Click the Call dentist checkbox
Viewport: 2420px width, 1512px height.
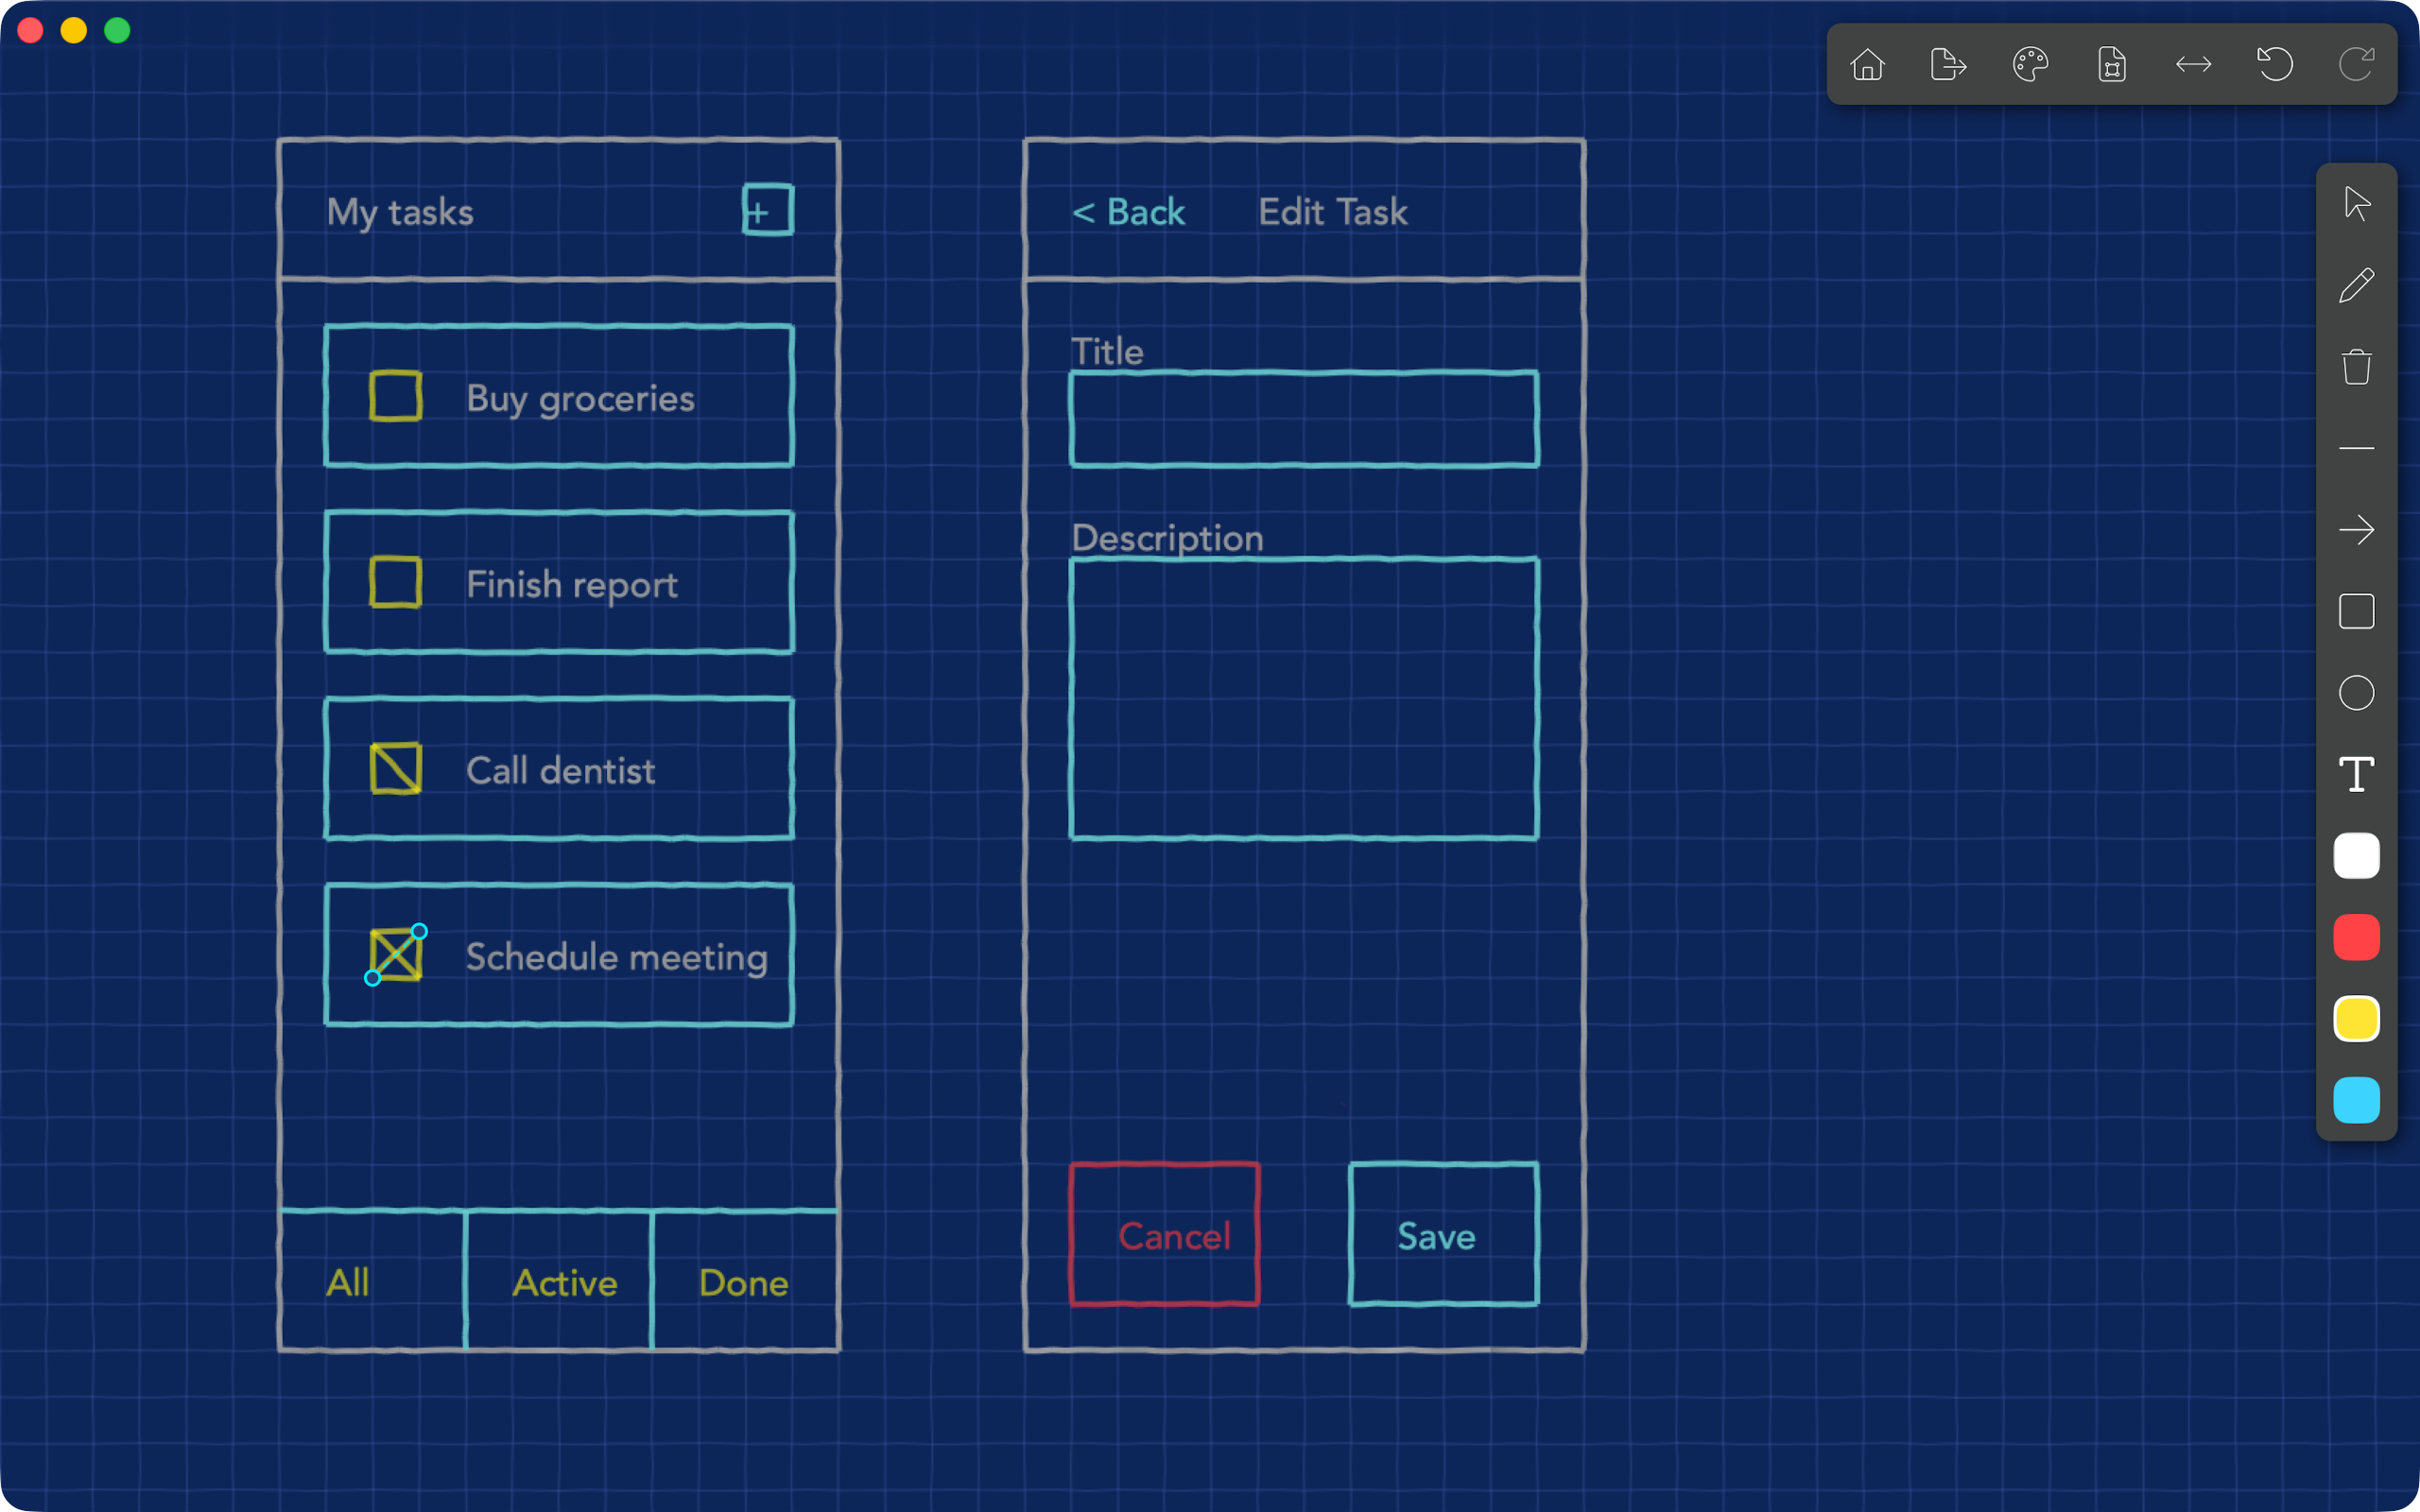click(x=395, y=769)
